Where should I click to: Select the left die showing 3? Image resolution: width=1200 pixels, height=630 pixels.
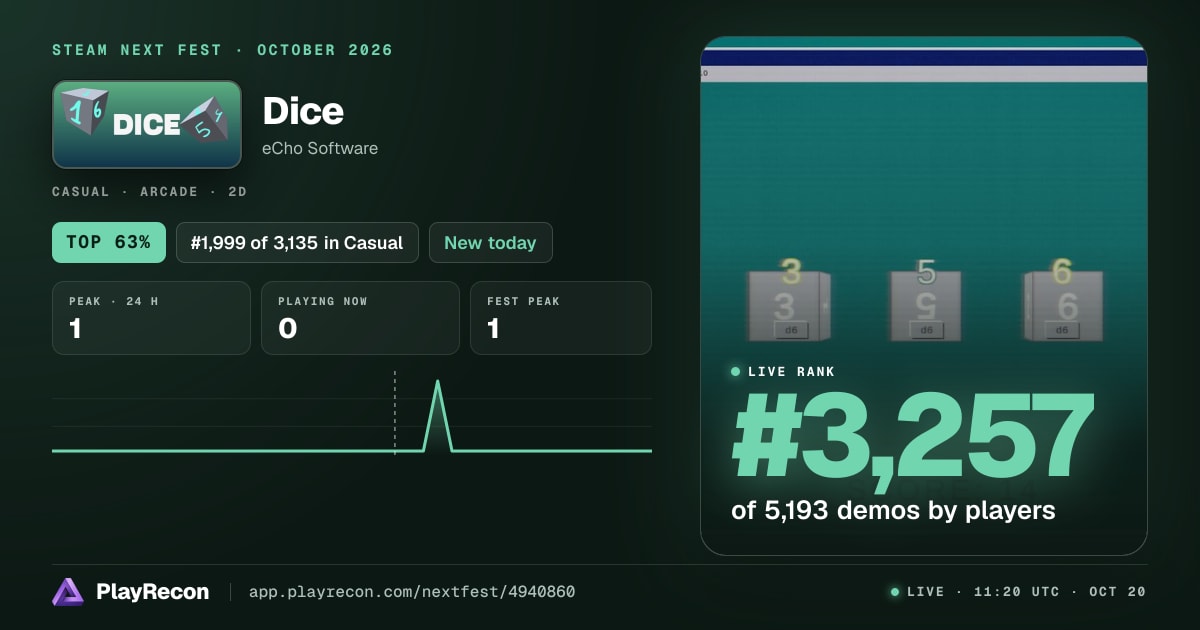pos(789,301)
